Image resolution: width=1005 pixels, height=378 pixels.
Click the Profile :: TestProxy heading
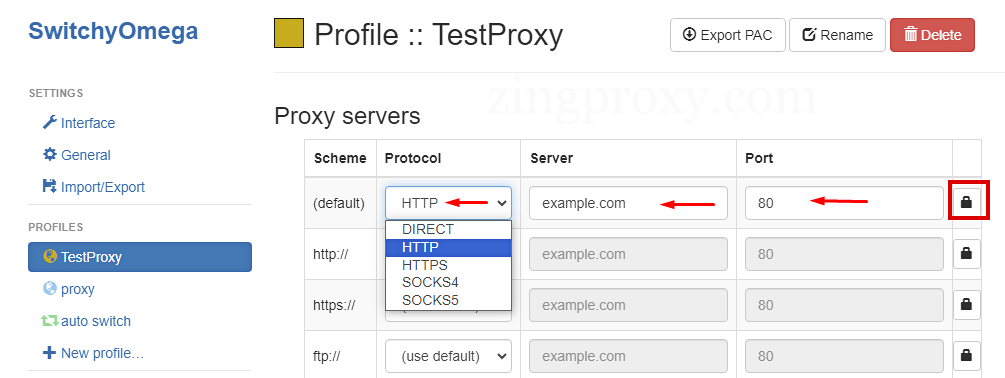pos(438,35)
